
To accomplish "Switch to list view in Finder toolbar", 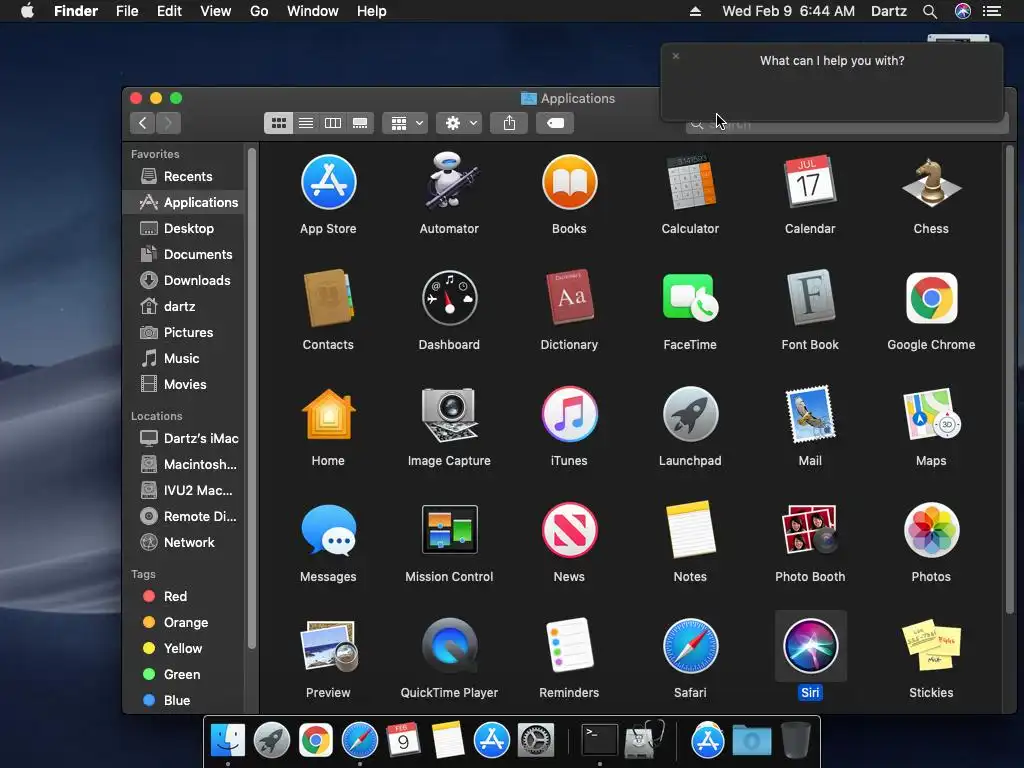I will tap(306, 123).
